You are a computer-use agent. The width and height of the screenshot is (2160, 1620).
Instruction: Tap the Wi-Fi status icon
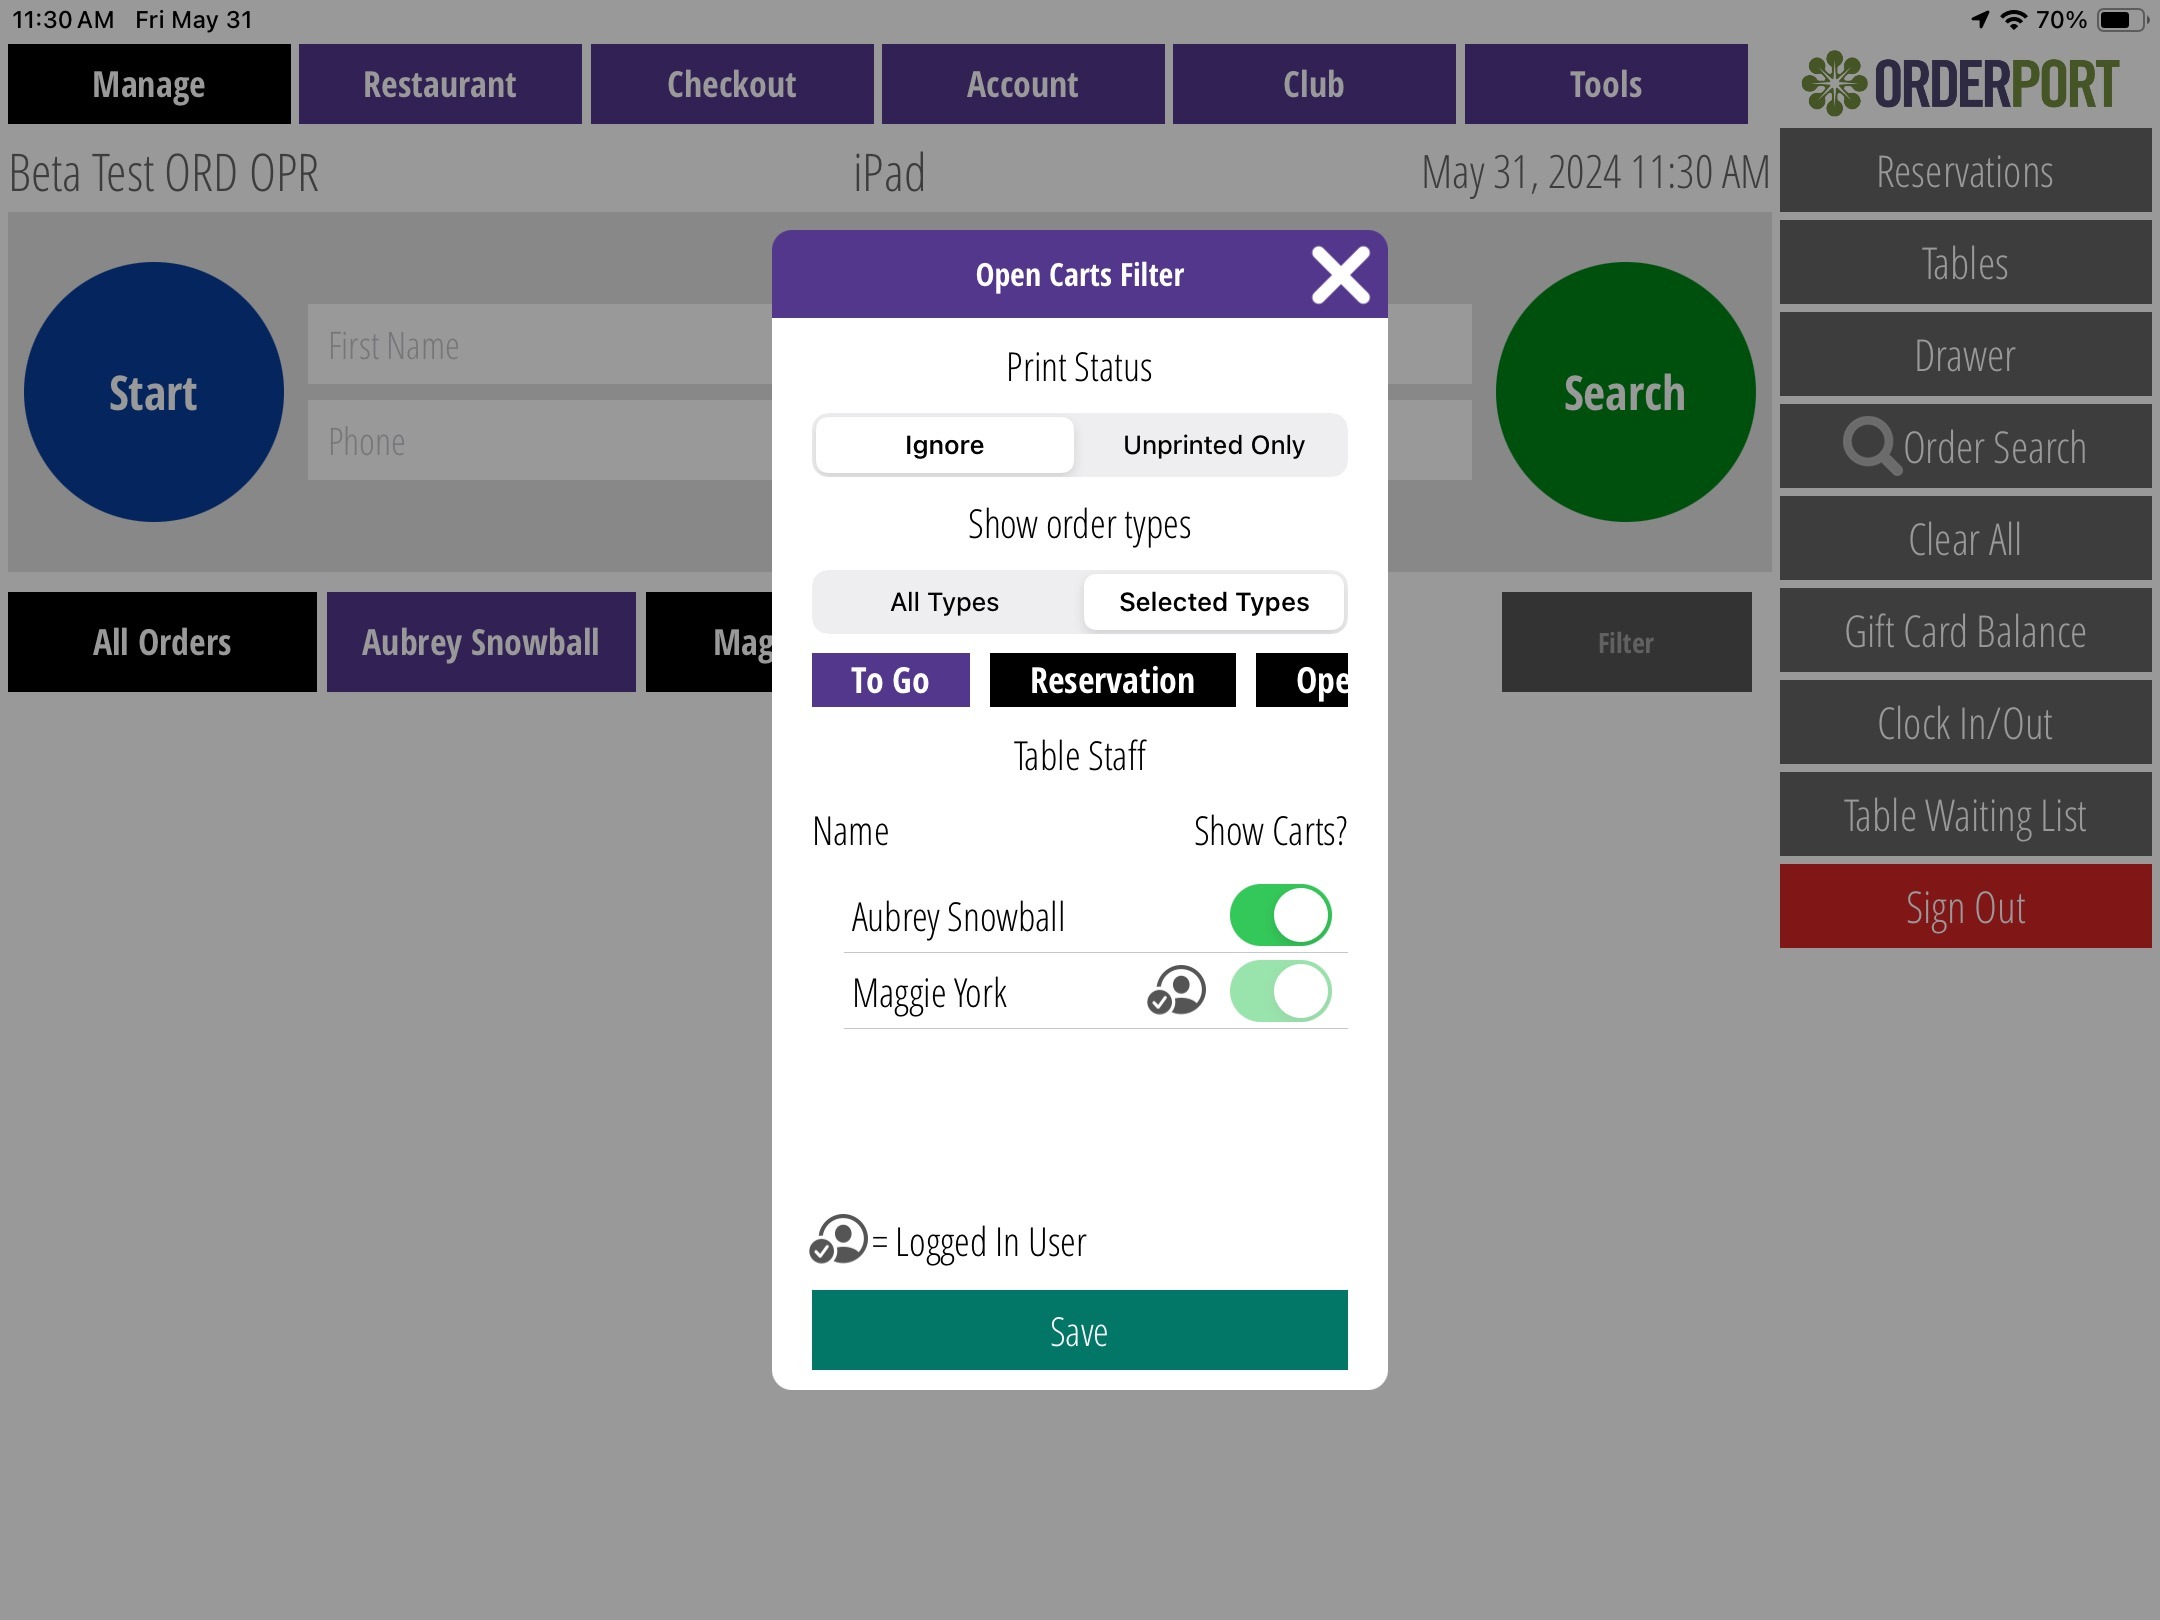(x=2013, y=20)
